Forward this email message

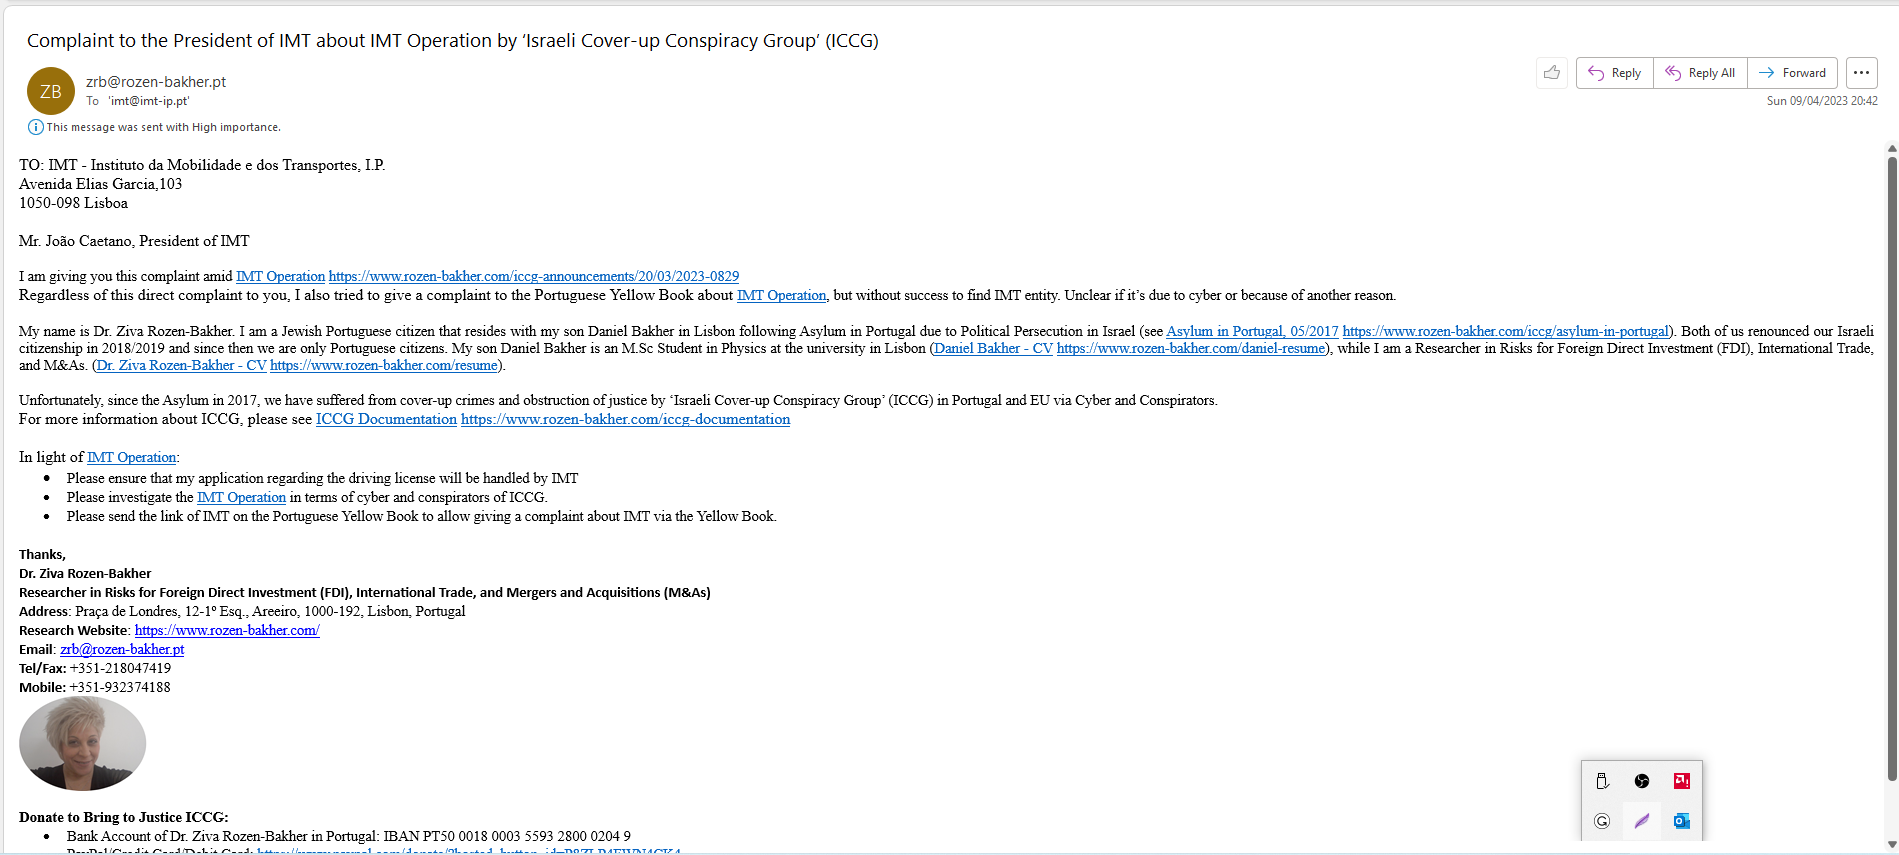[x=1792, y=73]
